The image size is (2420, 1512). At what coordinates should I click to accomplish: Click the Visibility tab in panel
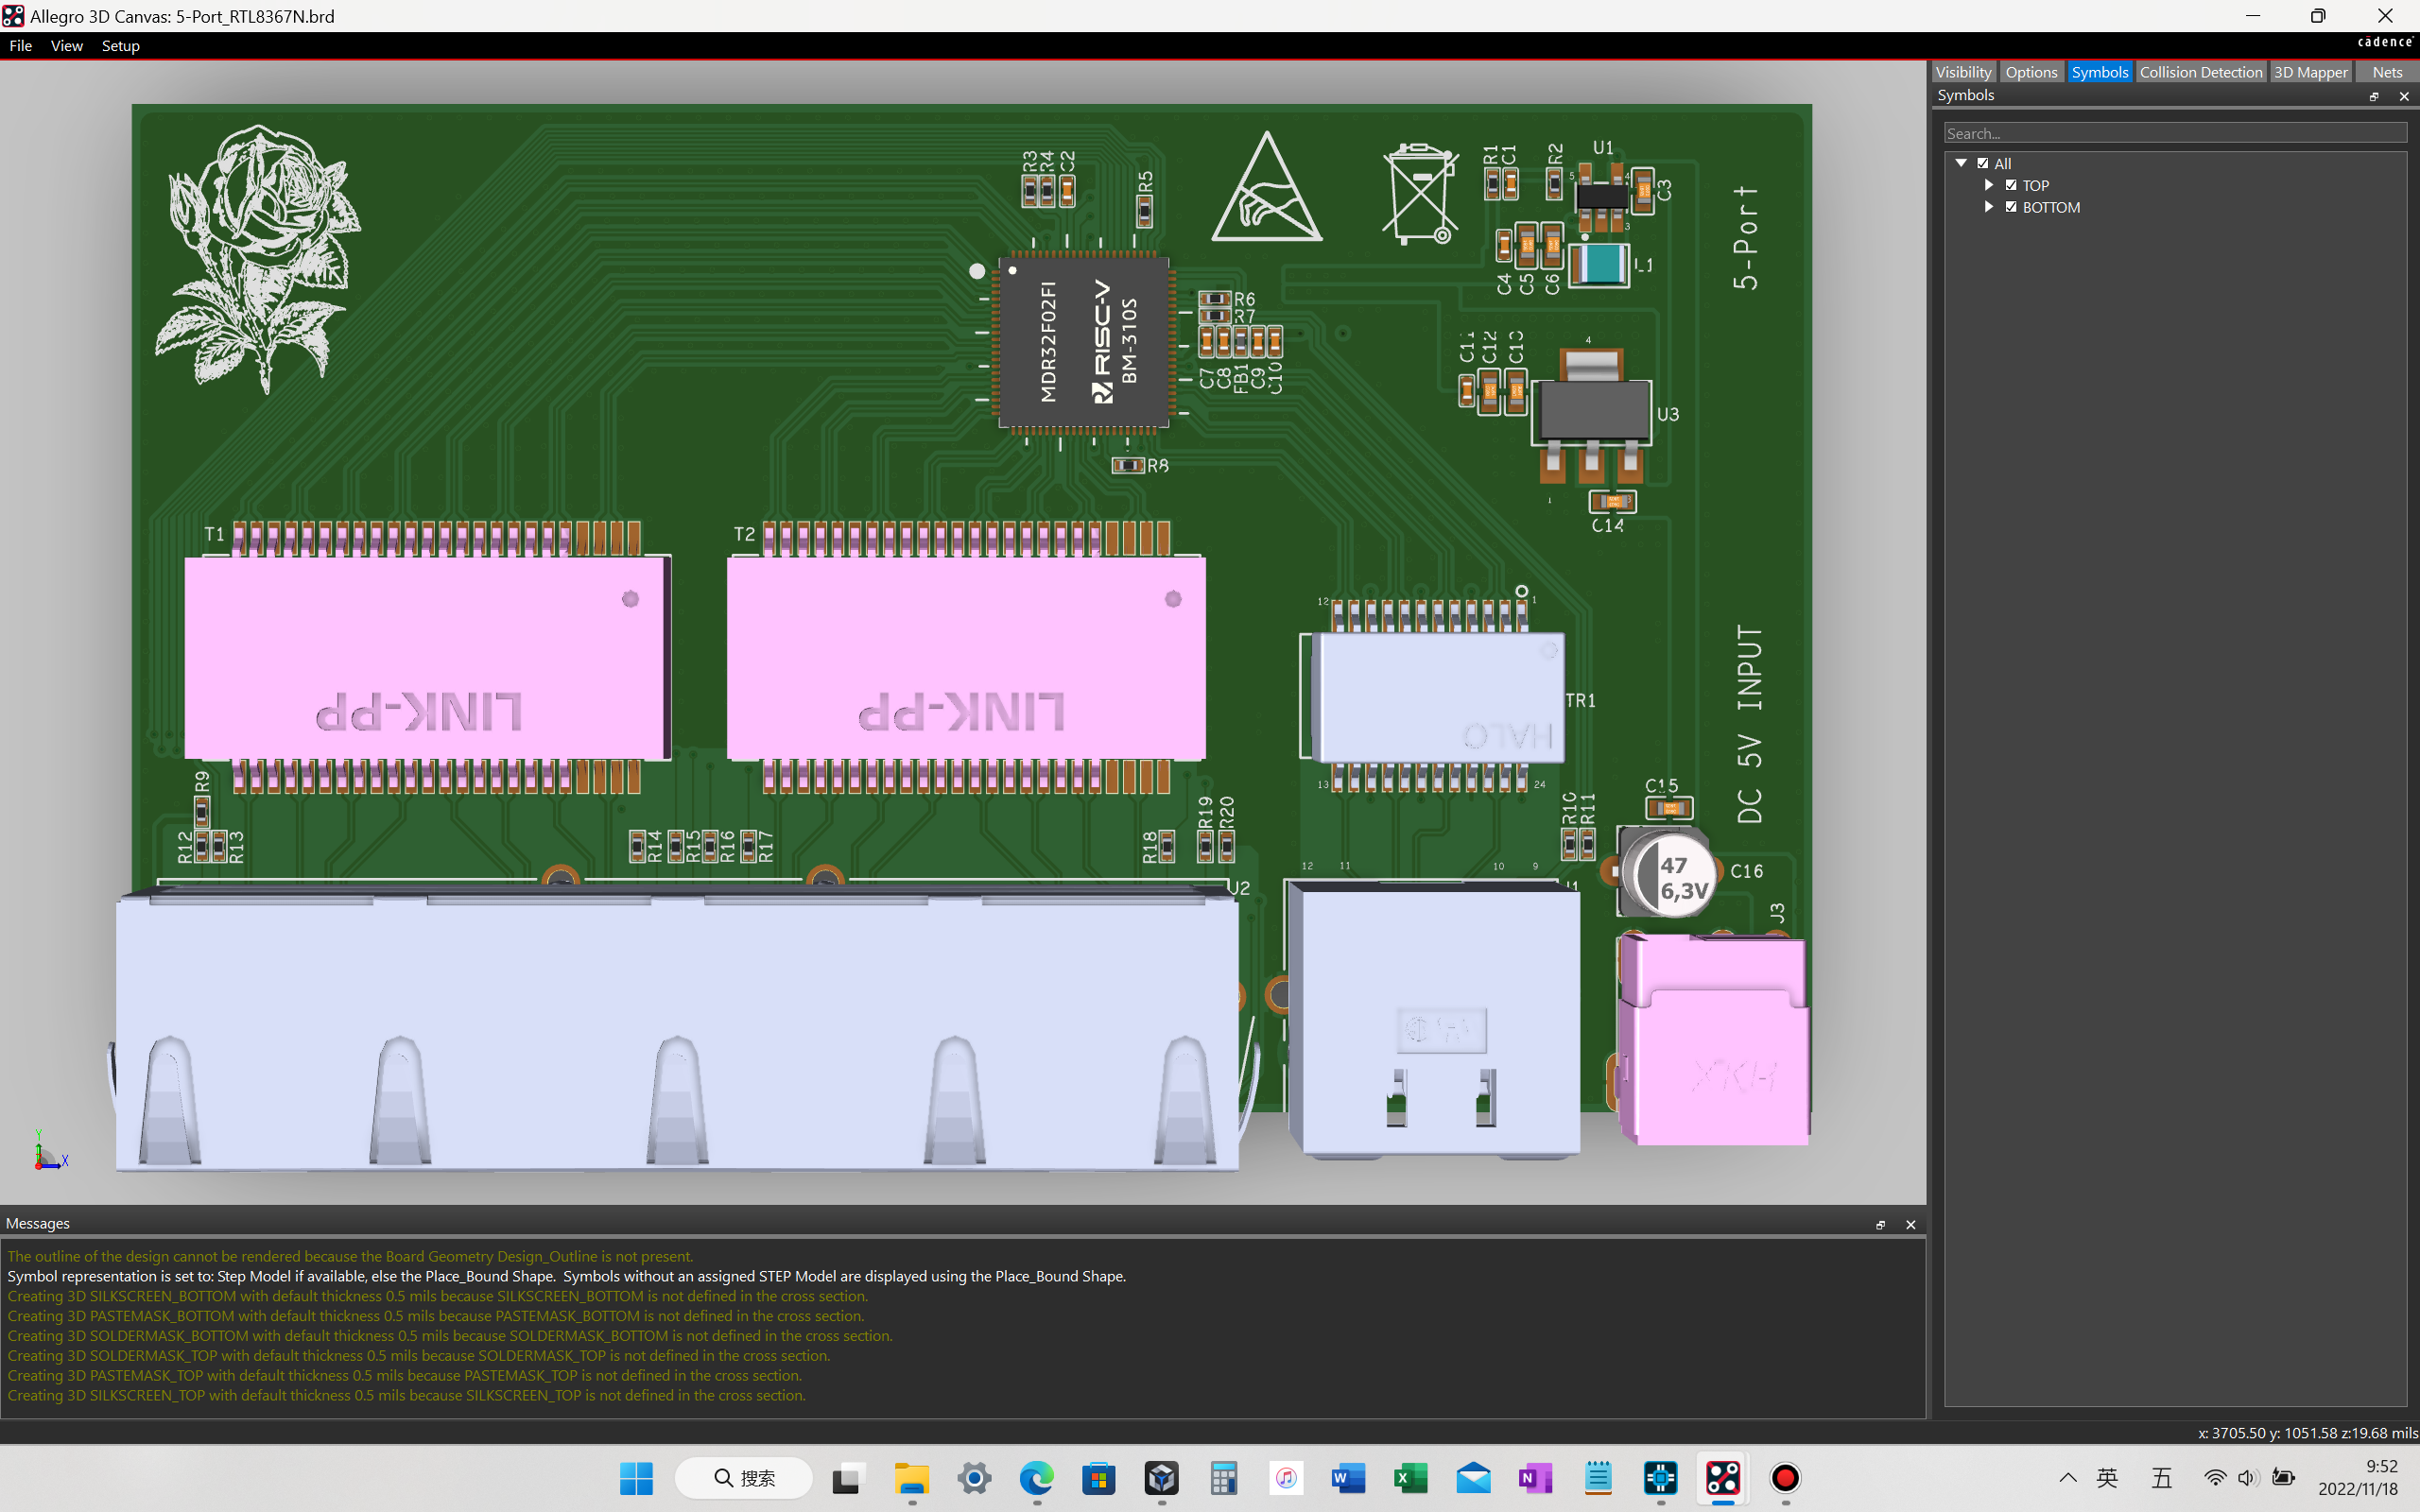coord(1962,72)
